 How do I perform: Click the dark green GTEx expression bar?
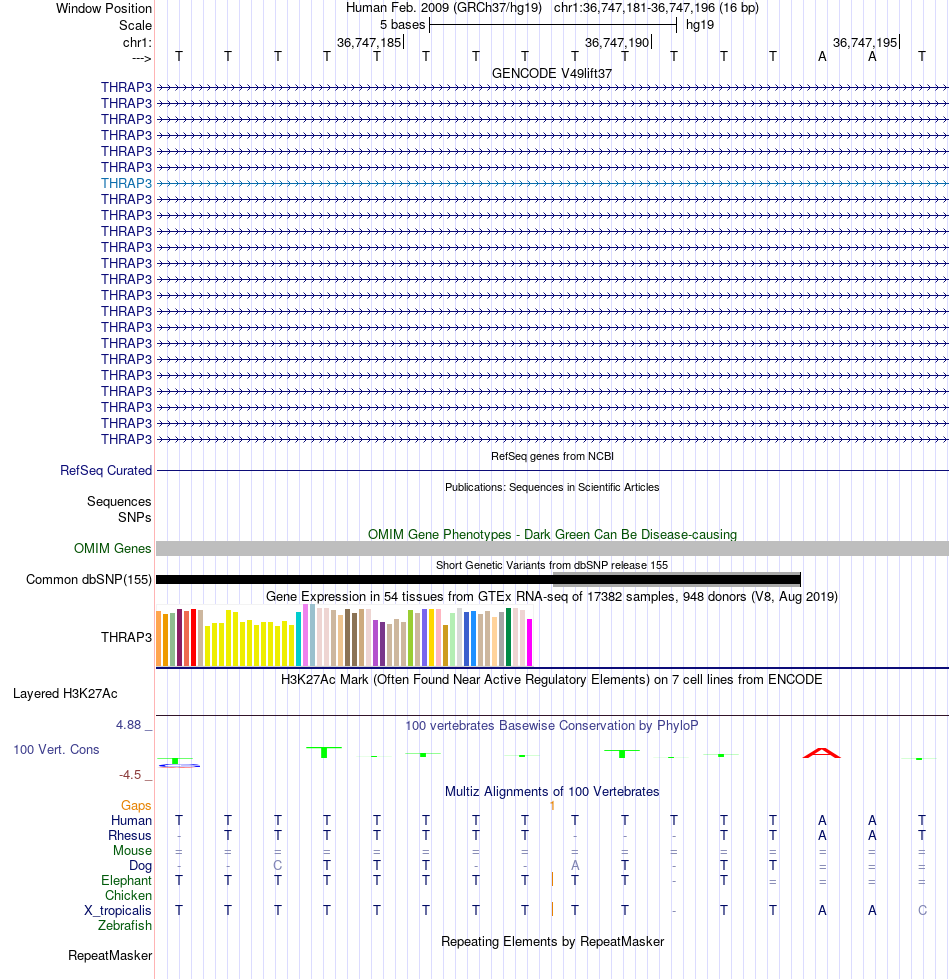pyautogui.click(x=509, y=637)
